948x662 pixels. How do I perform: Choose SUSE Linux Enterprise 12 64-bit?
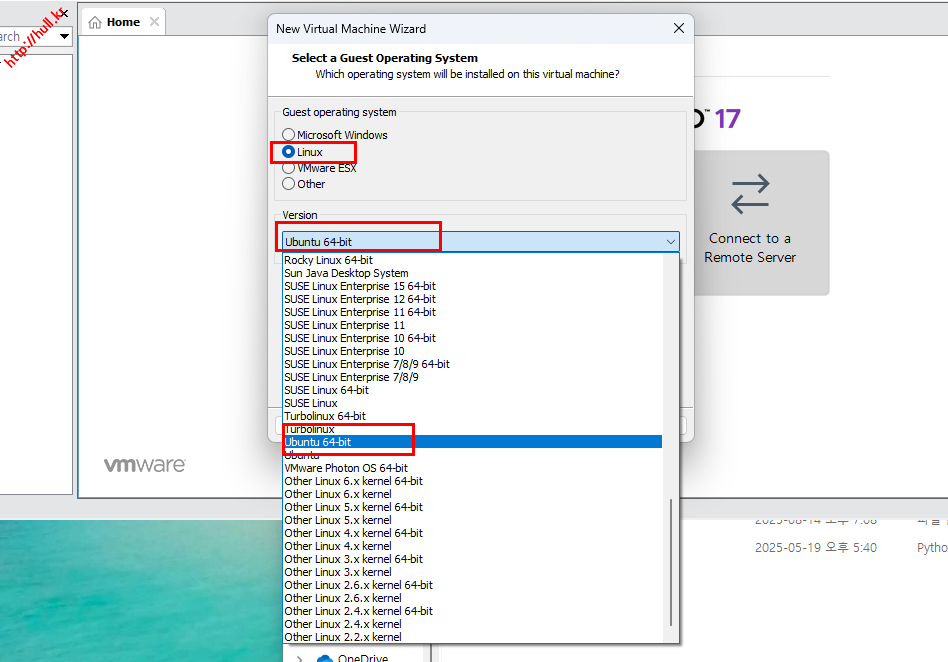tap(473, 299)
